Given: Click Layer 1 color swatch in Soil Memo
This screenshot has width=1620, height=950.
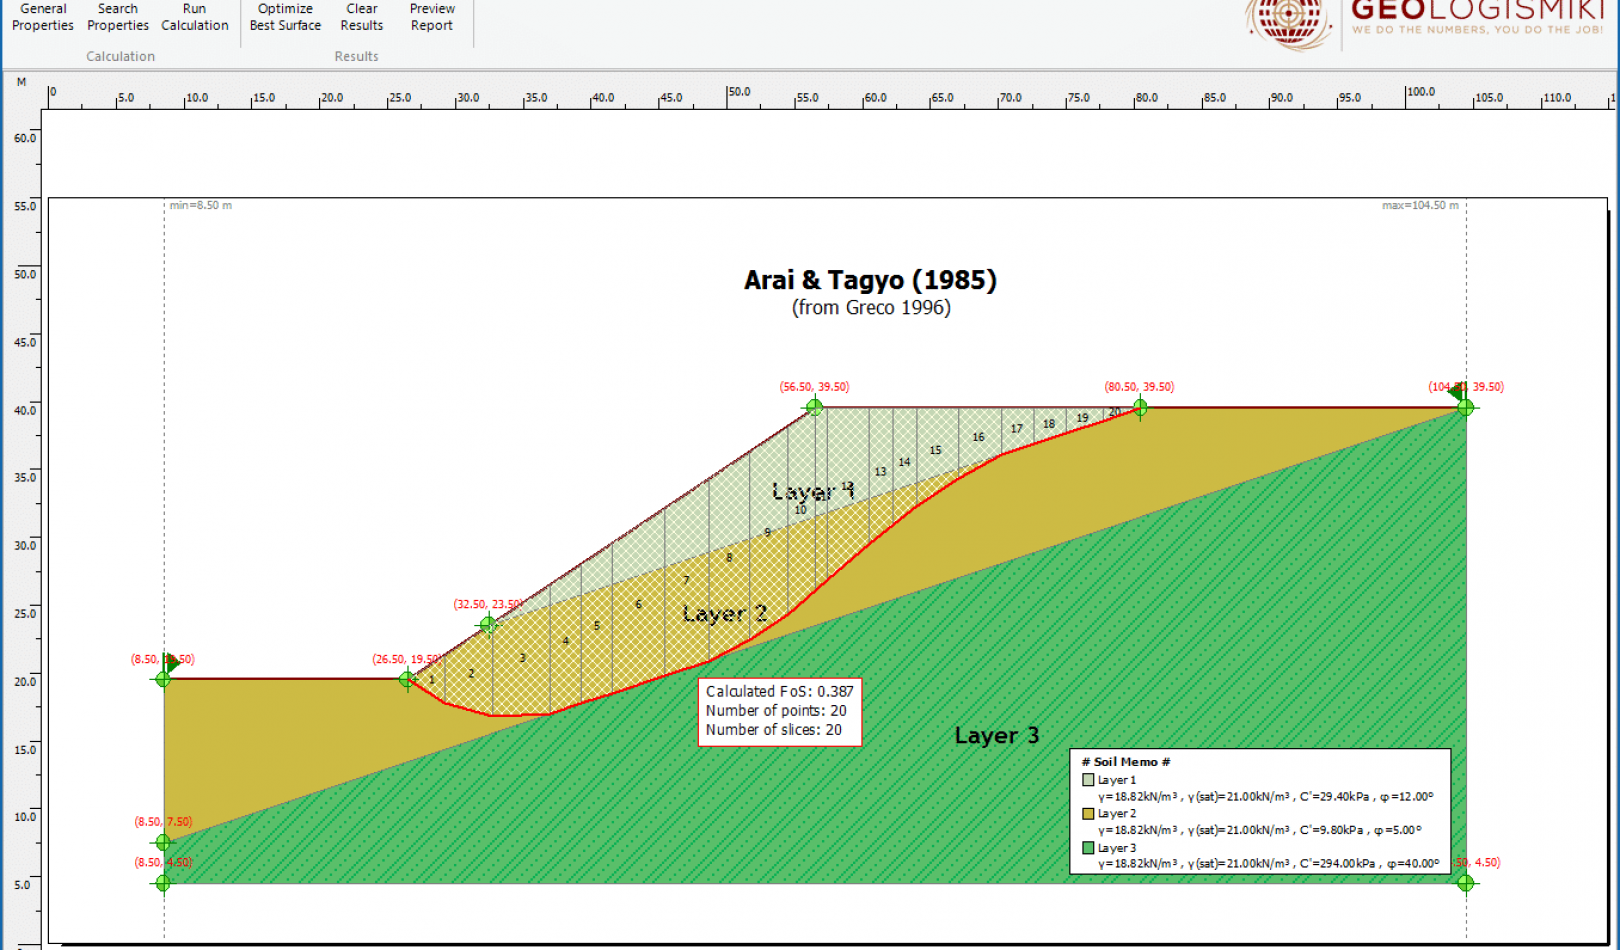Looking at the screenshot, I should point(1087,780).
